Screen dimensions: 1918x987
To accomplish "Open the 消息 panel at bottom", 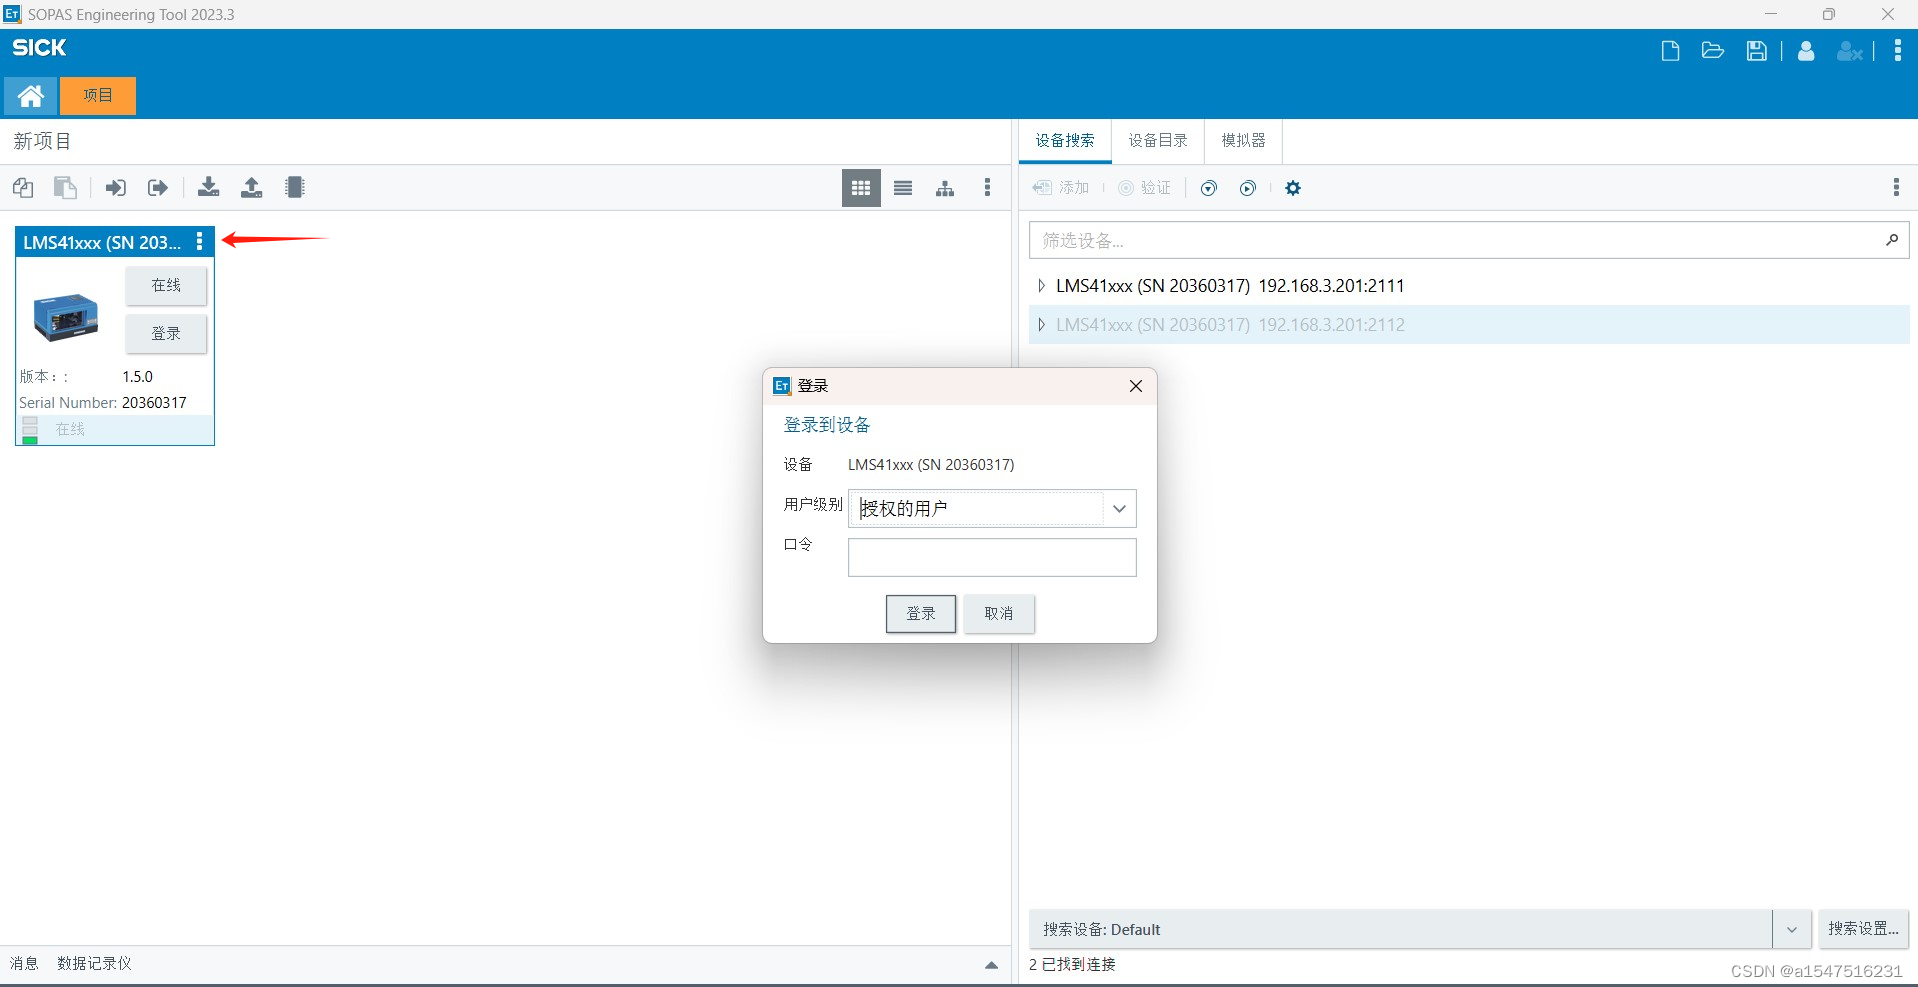I will point(24,963).
